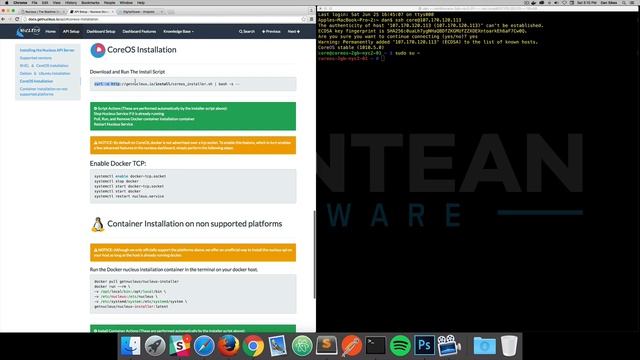Open the Trash in the Dock
The width and height of the screenshot is (640, 360).
509,346
